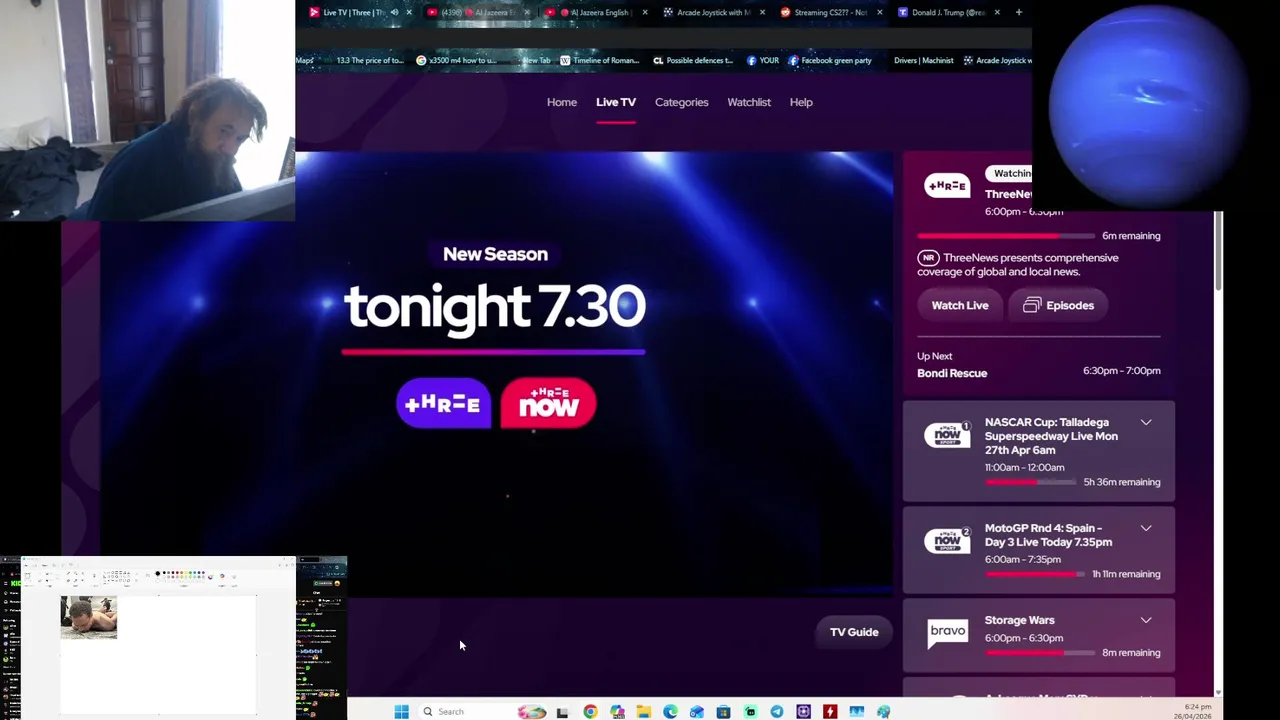Open the Watchlist page
The image size is (1280, 720).
coord(749,102)
